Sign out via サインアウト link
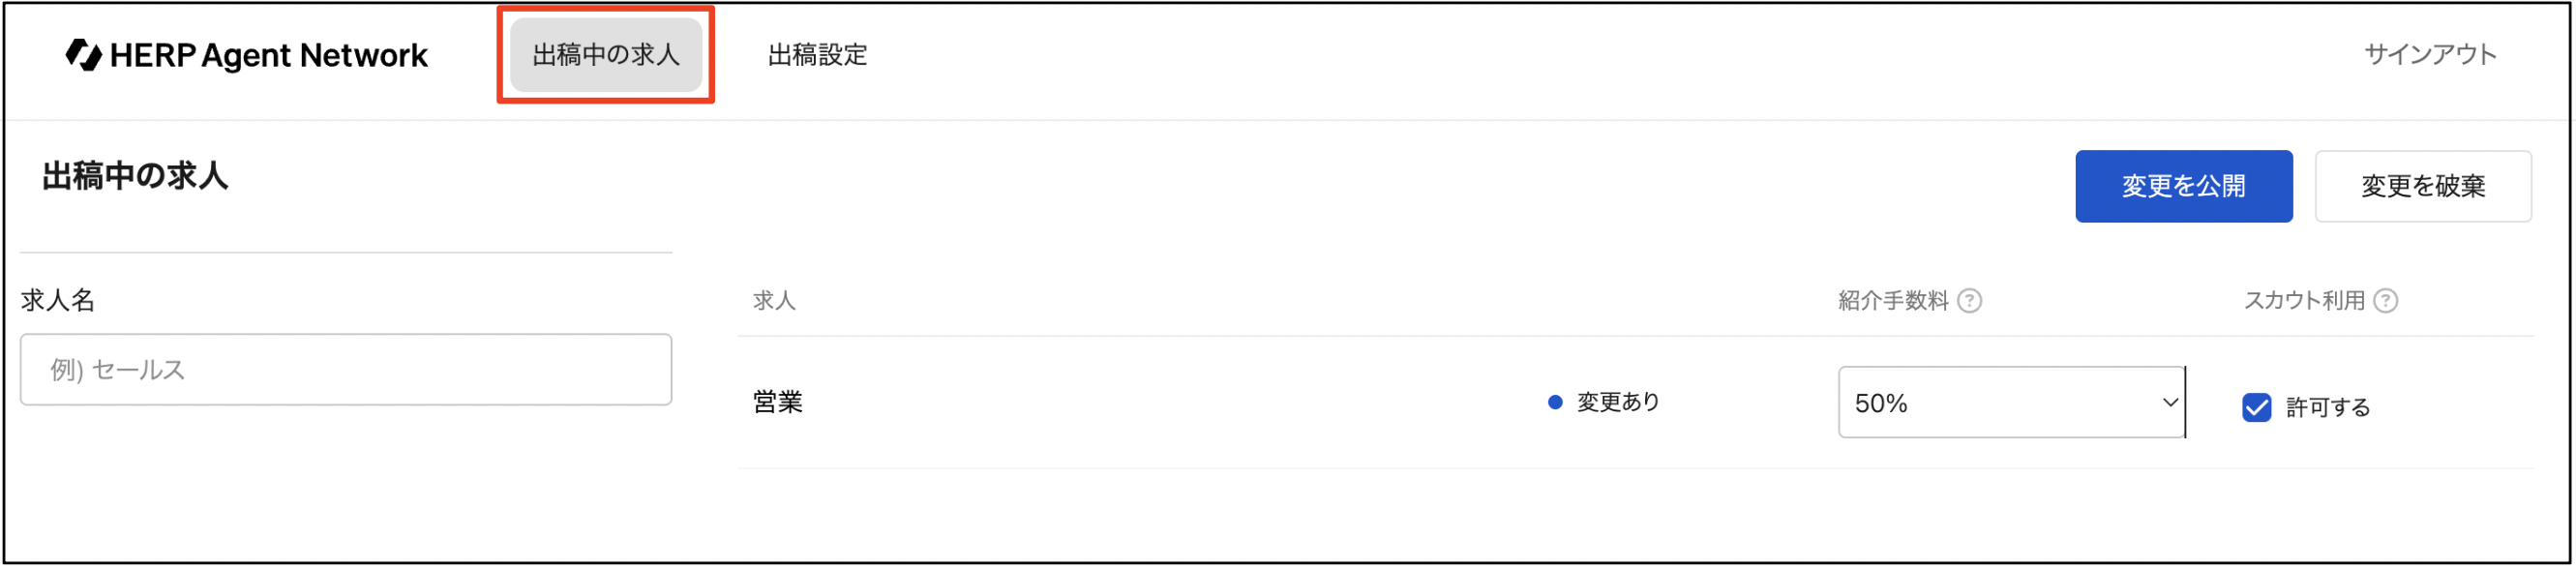The width and height of the screenshot is (2576, 569). [2430, 54]
